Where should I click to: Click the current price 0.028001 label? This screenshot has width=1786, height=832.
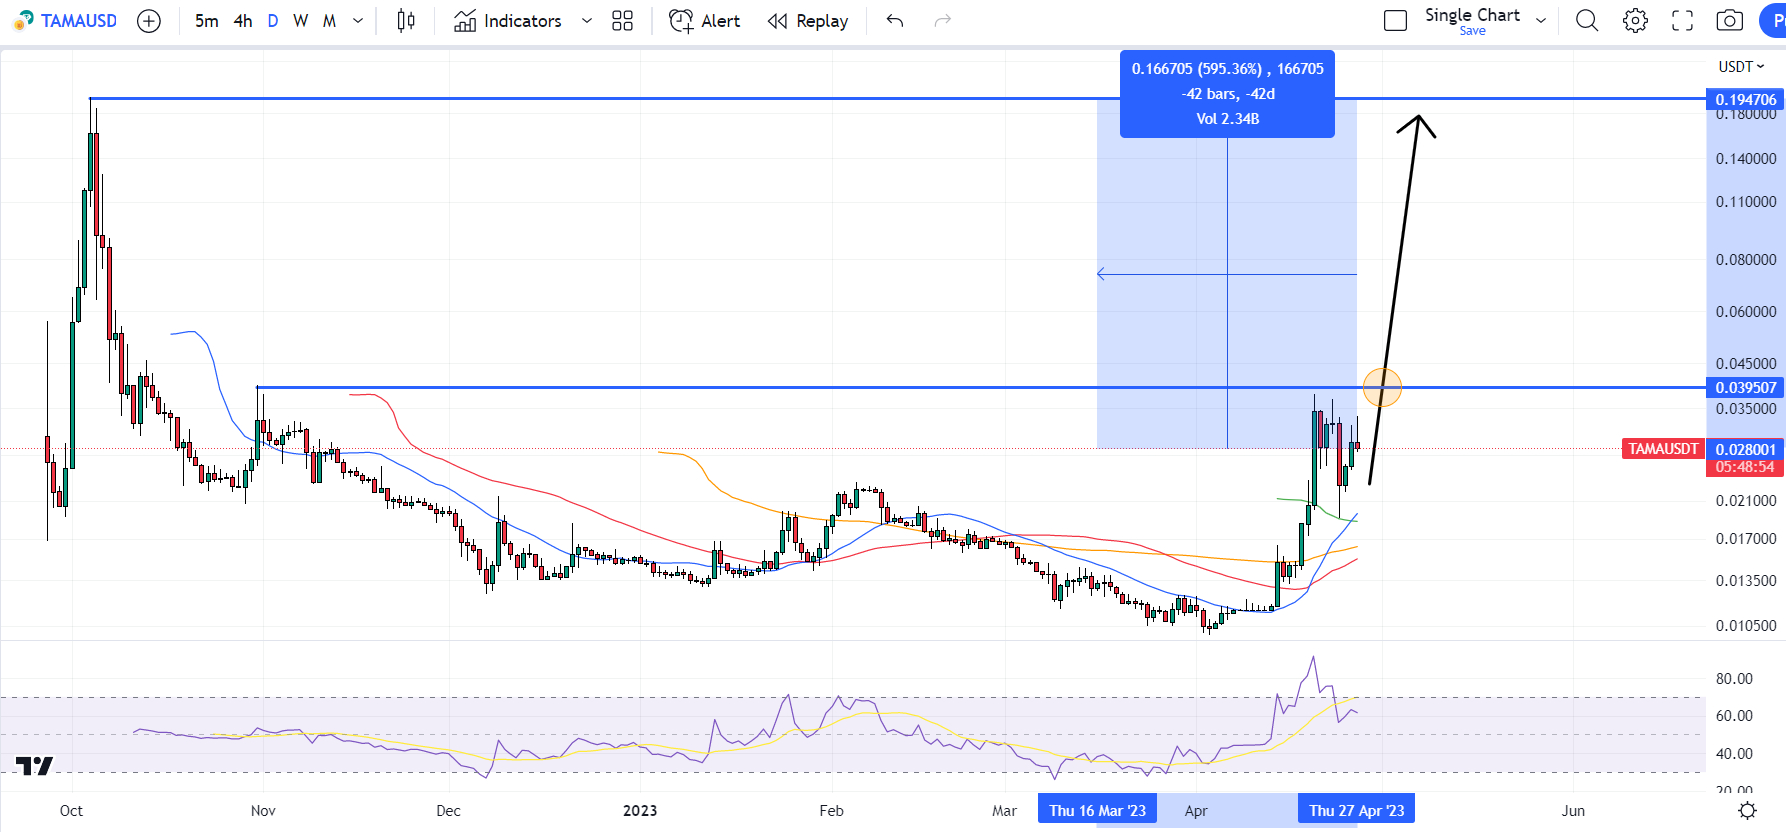[1746, 449]
